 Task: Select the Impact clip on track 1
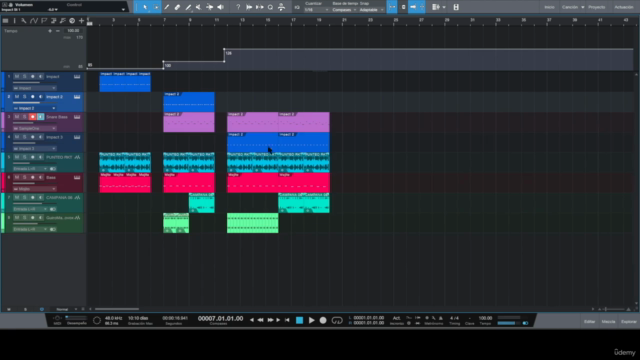125,82
